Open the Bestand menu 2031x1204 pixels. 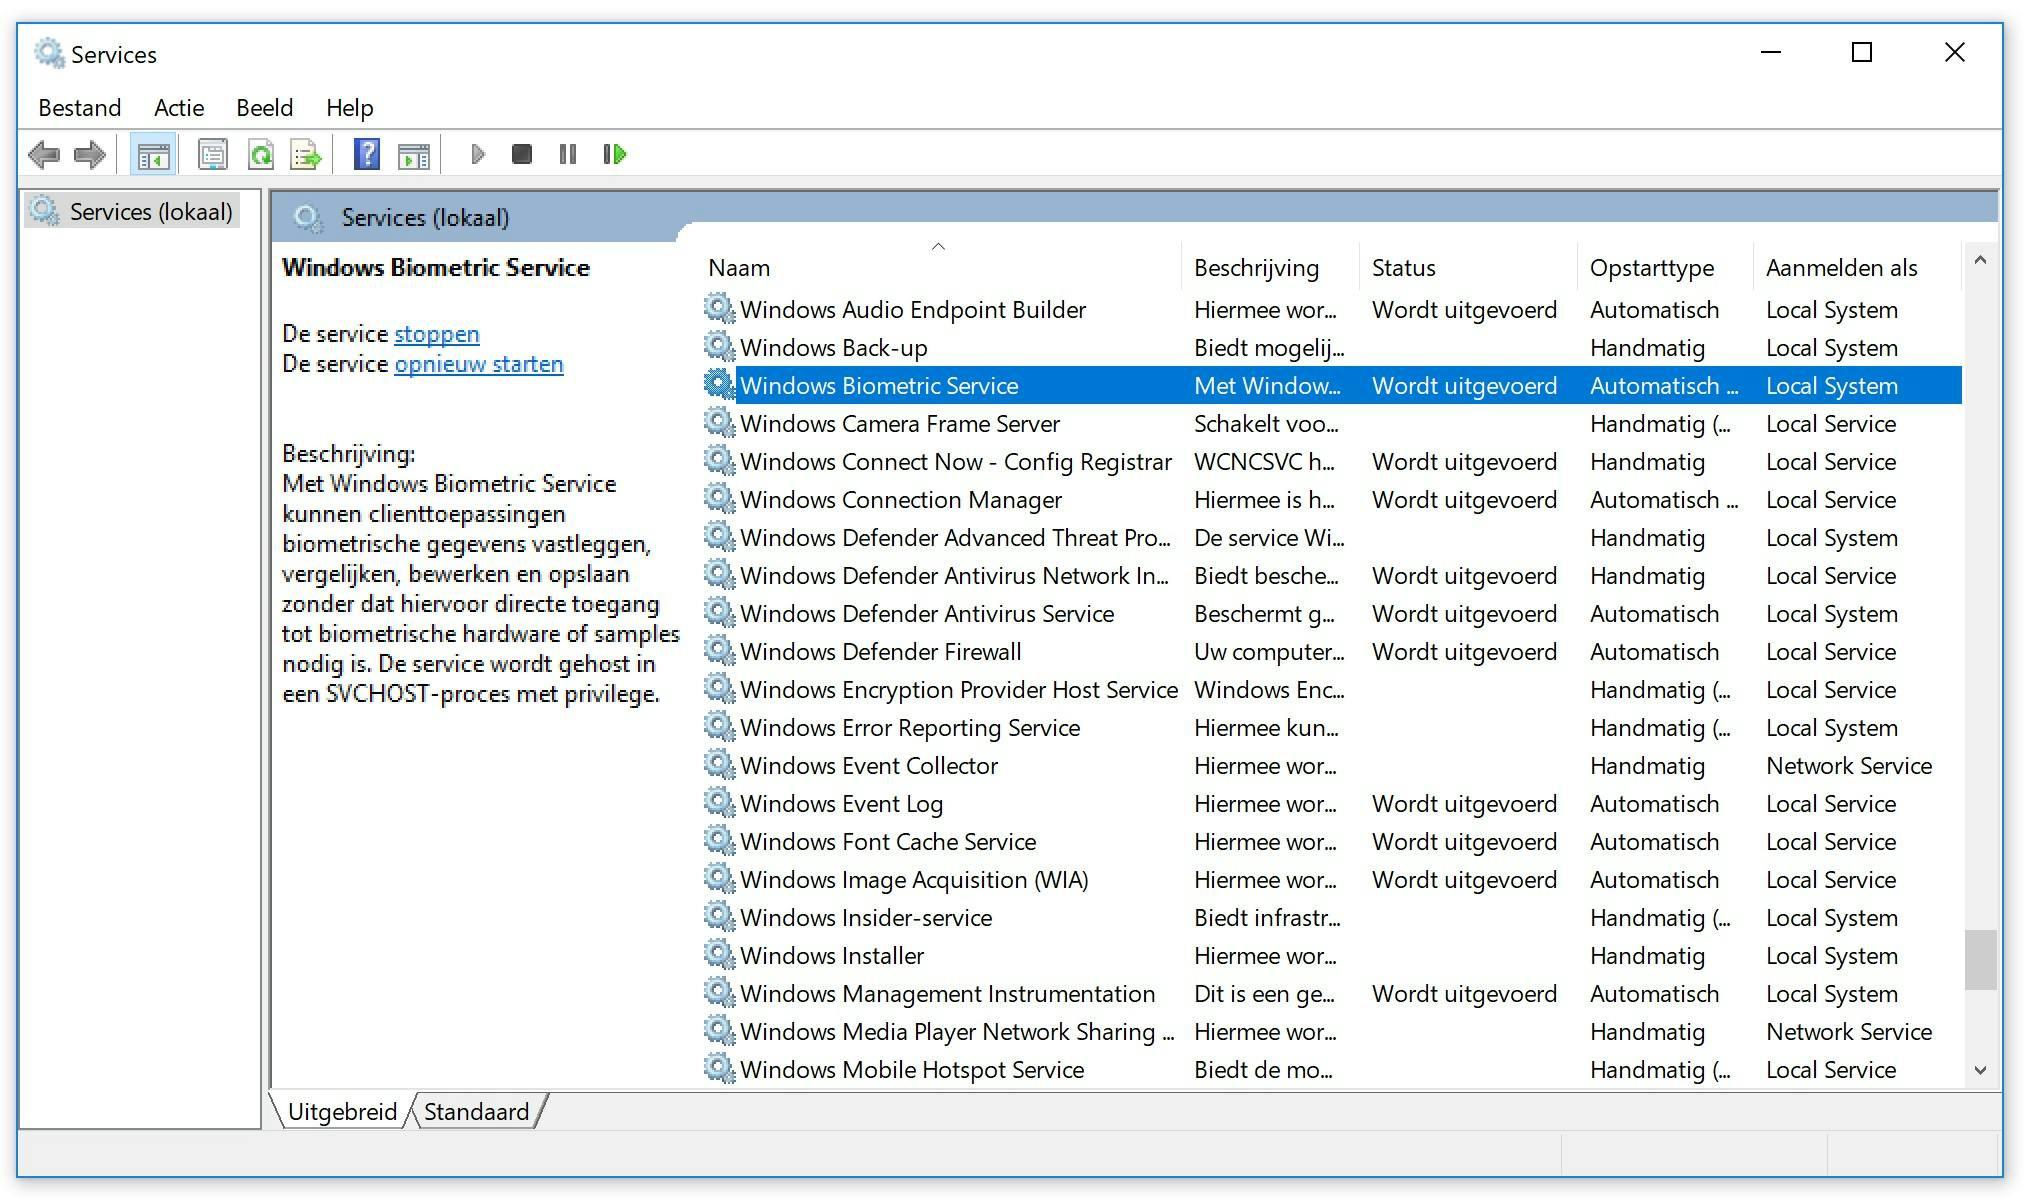point(79,108)
